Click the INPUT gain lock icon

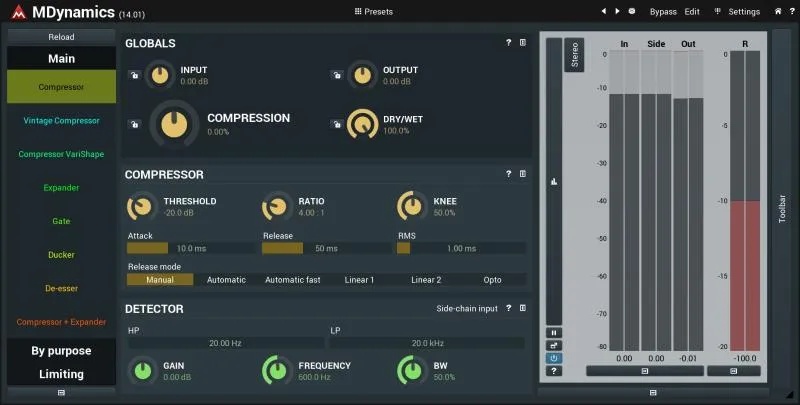134,75
